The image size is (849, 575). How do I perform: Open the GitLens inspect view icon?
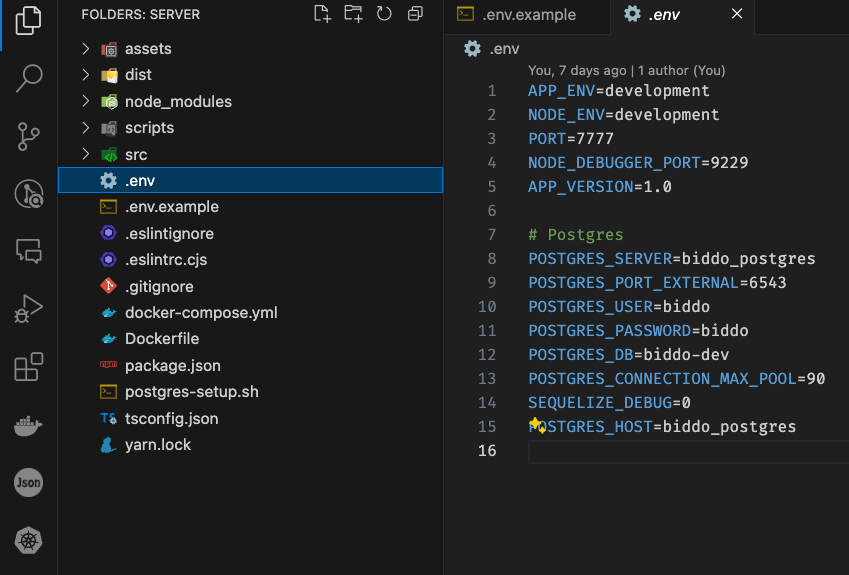click(x=28, y=194)
